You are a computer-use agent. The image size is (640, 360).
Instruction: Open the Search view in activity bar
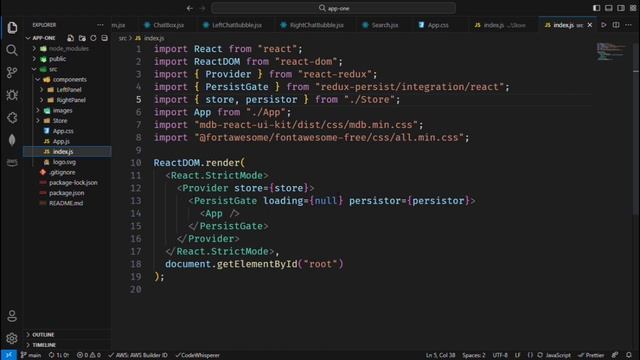pyautogui.click(x=12, y=50)
